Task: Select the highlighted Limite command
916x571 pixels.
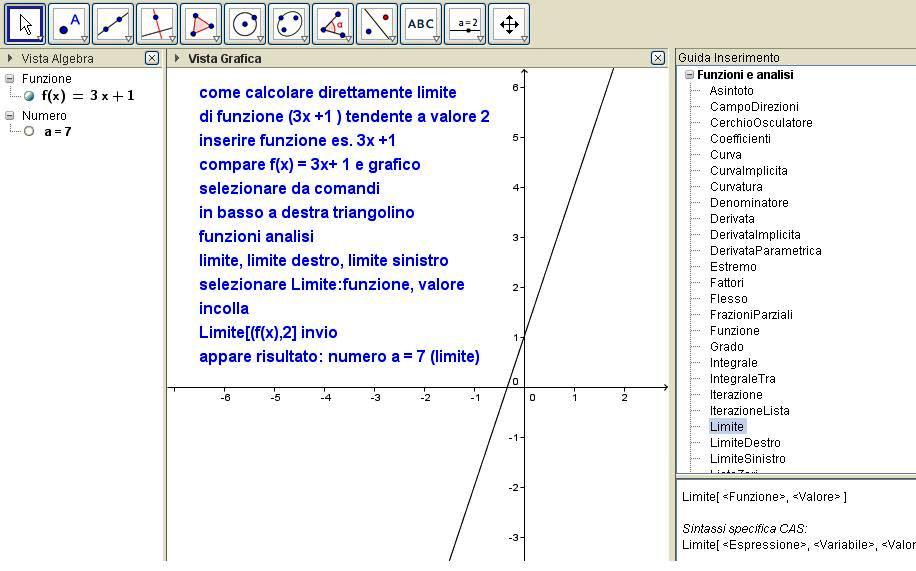Action: tap(727, 427)
